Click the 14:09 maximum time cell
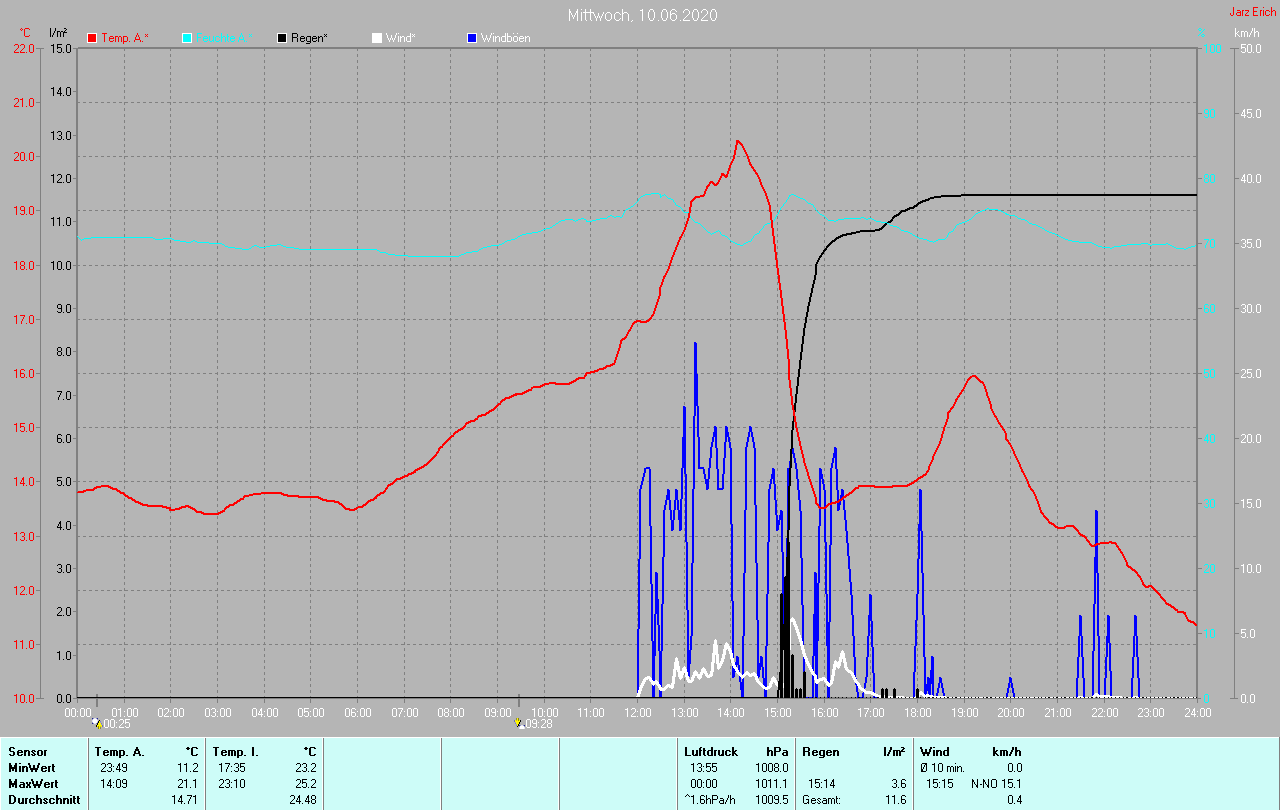The image size is (1280, 810). tap(113, 784)
